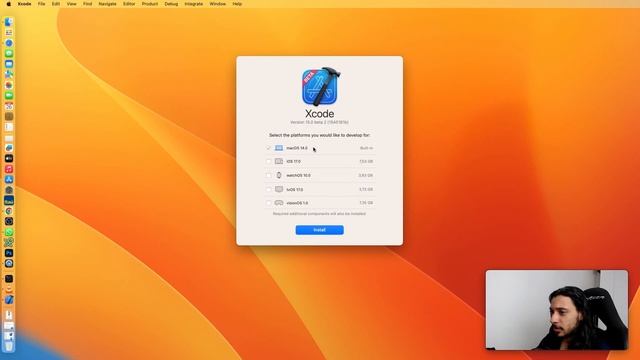Click the webcam video overlay thumbnail
Viewport: 640px width, 360px height.
coord(557,310)
